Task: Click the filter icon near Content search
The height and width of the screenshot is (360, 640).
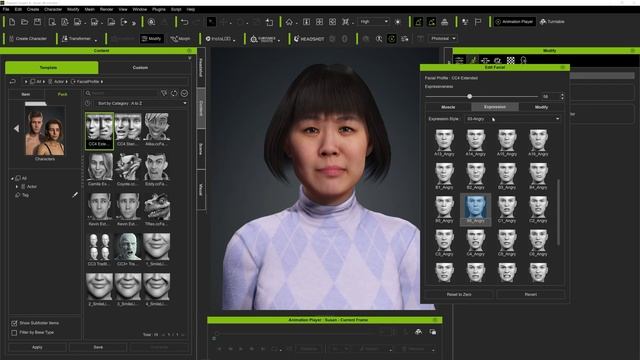Action: 164,93
